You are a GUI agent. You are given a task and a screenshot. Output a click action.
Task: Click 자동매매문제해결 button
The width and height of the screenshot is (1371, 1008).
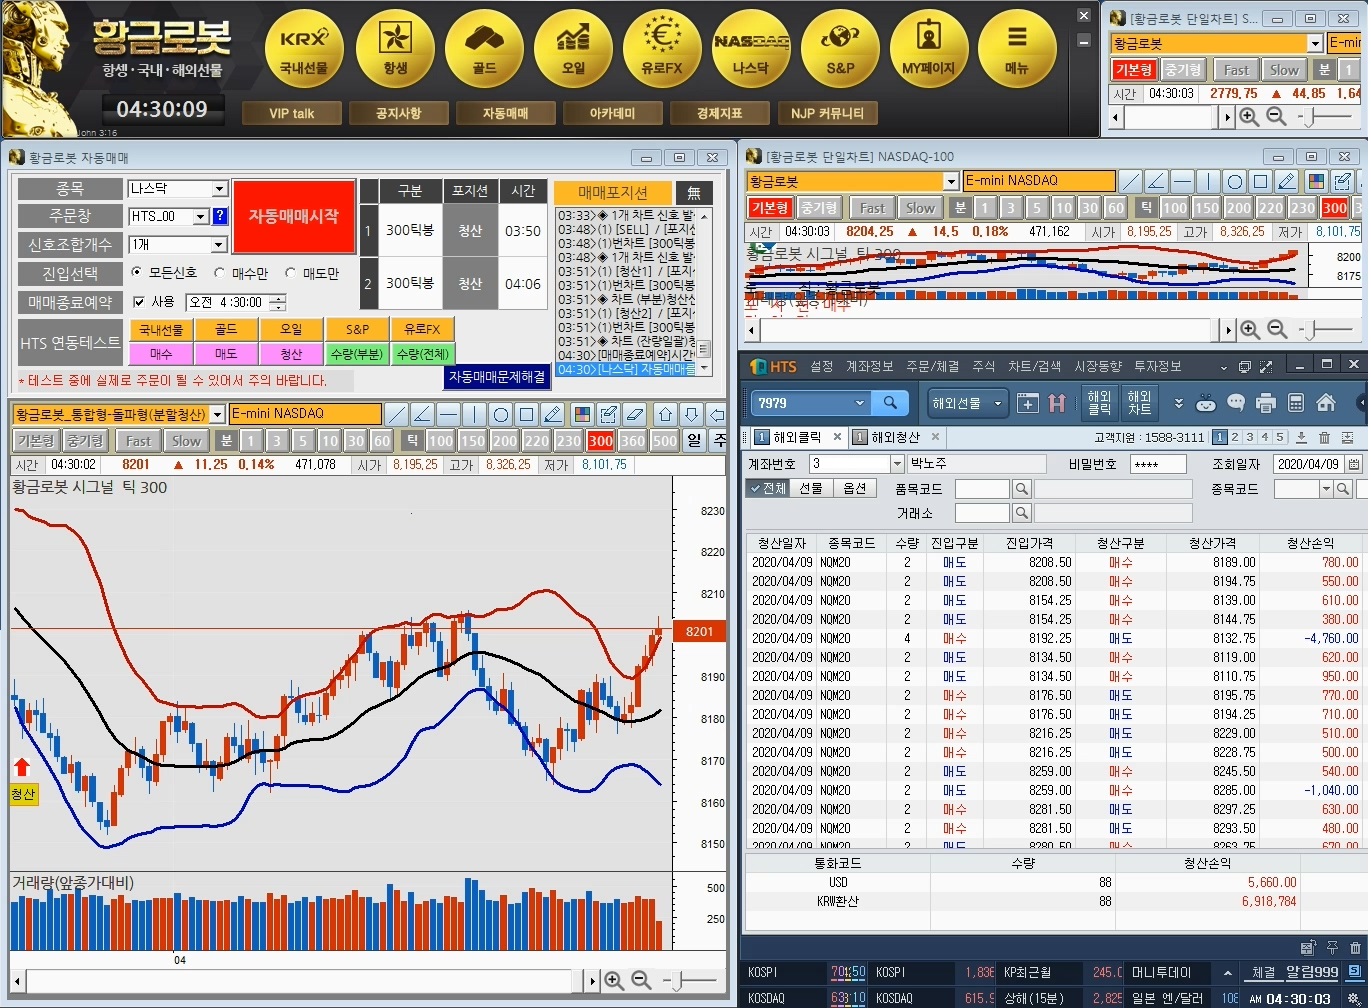497,377
